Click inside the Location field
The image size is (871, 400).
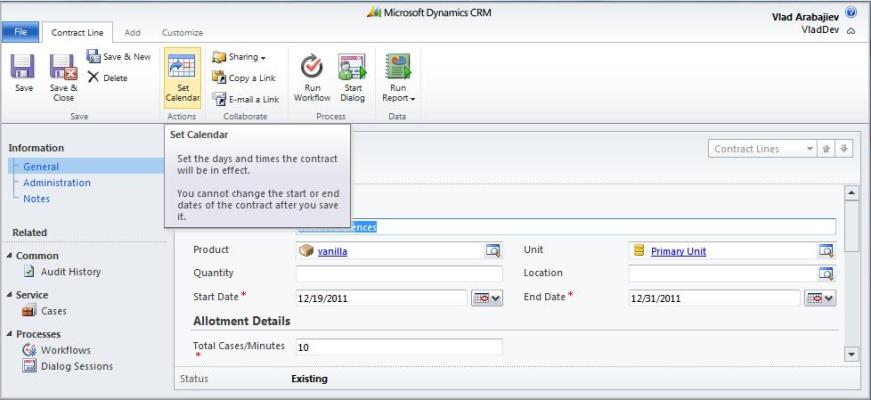pos(723,273)
